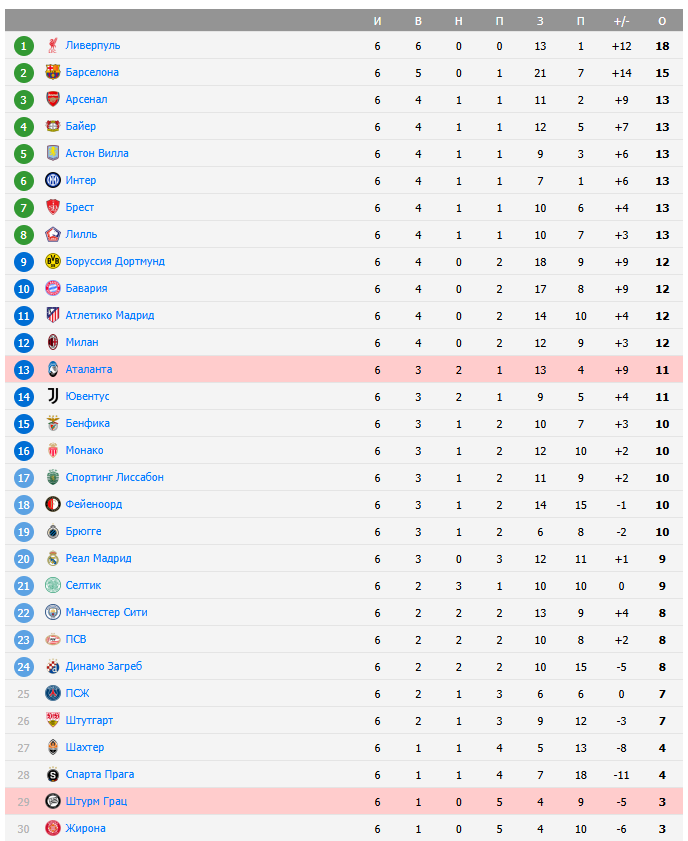Click the Barcelona club crest icon
This screenshot has width=688, height=841.
53,72
